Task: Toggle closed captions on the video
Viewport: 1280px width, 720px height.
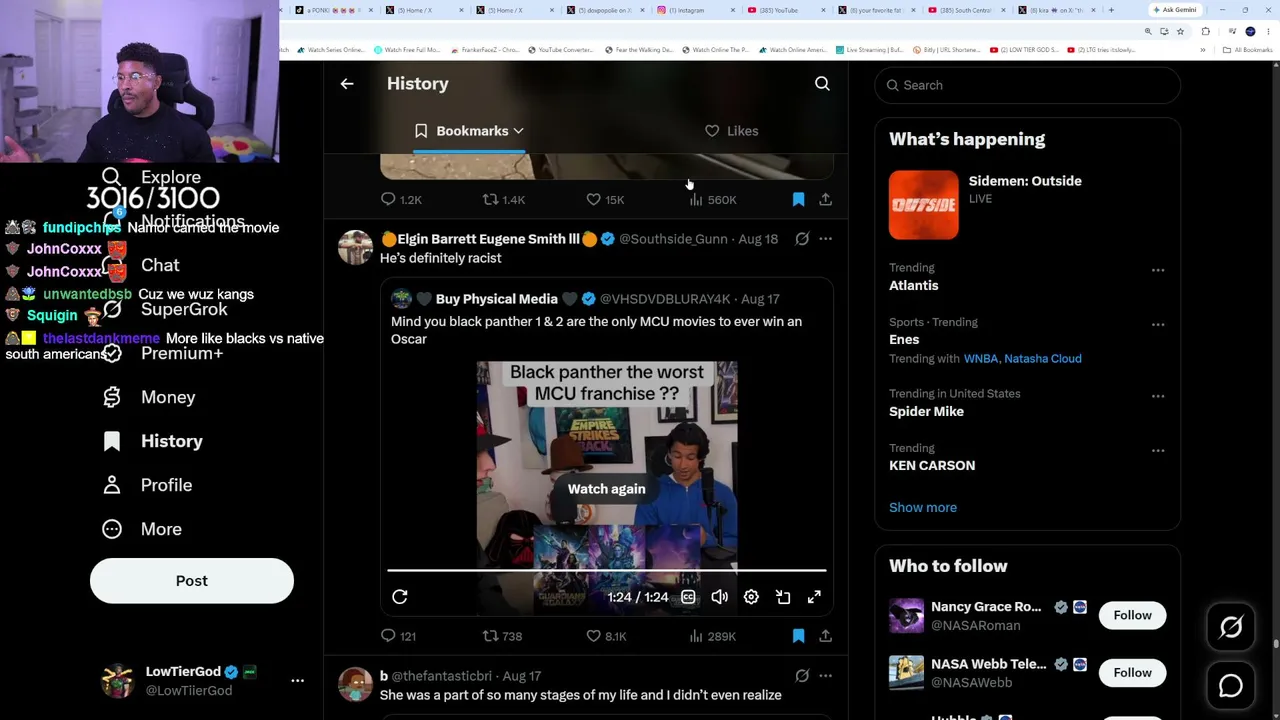Action: pyautogui.click(x=688, y=597)
